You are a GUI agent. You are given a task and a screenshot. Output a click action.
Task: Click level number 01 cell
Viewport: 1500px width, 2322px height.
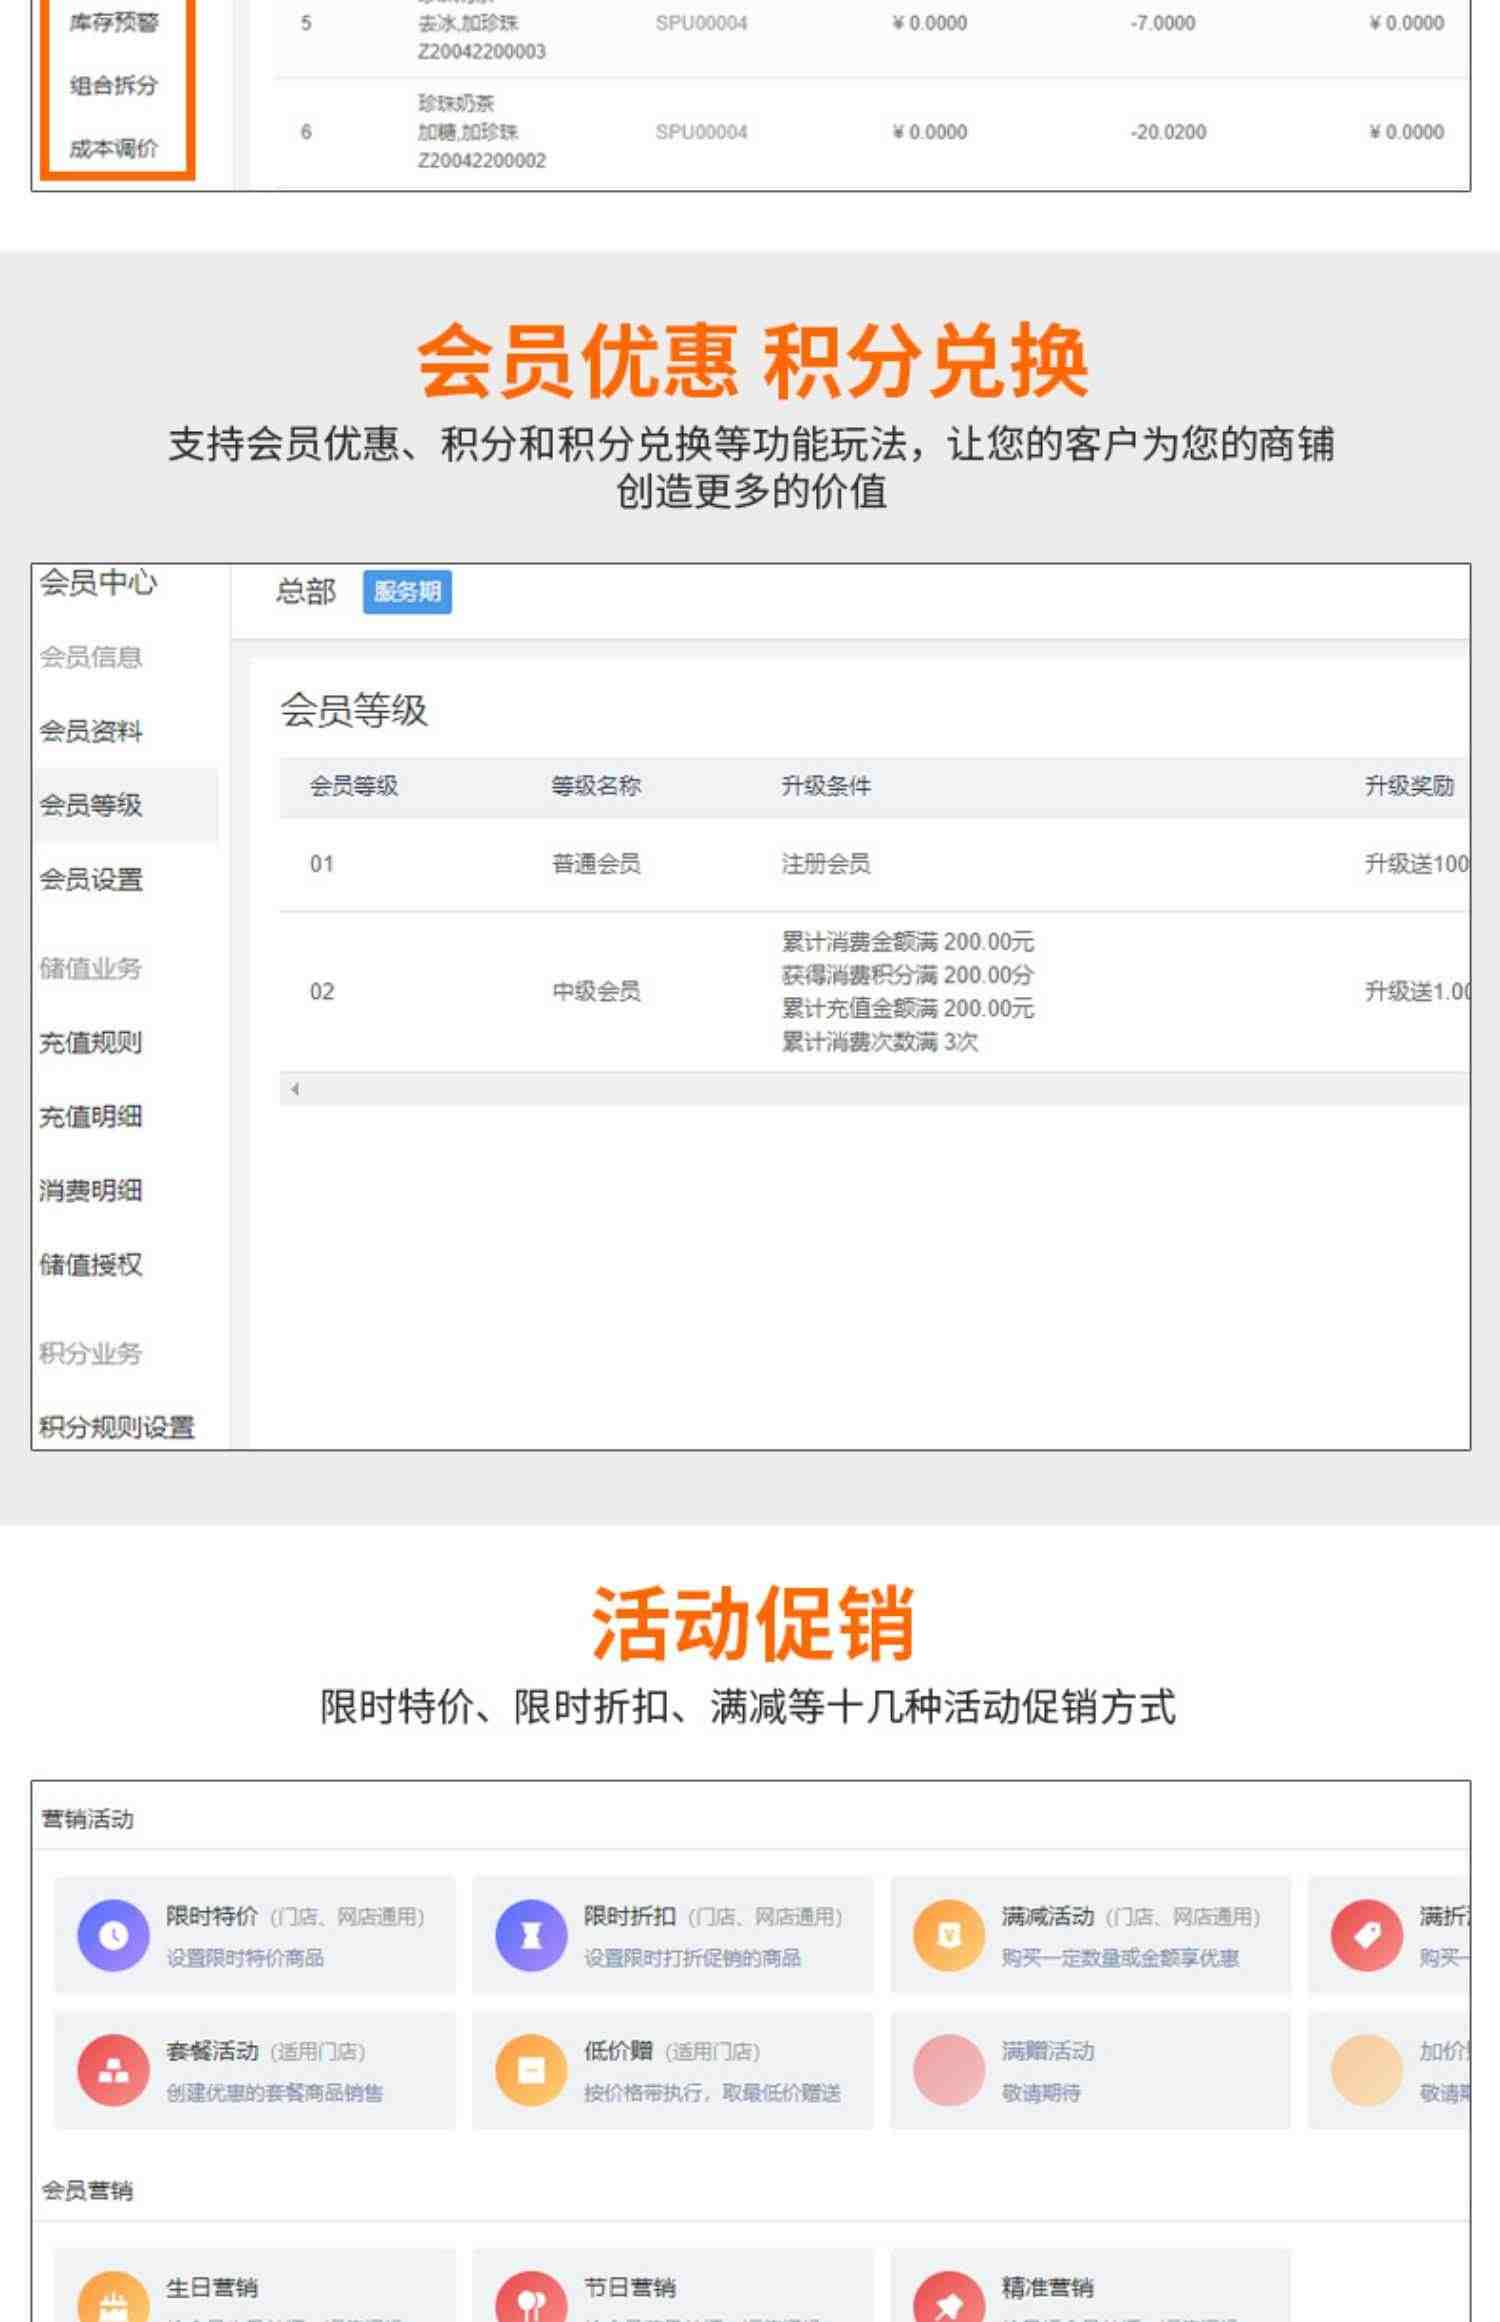point(321,864)
